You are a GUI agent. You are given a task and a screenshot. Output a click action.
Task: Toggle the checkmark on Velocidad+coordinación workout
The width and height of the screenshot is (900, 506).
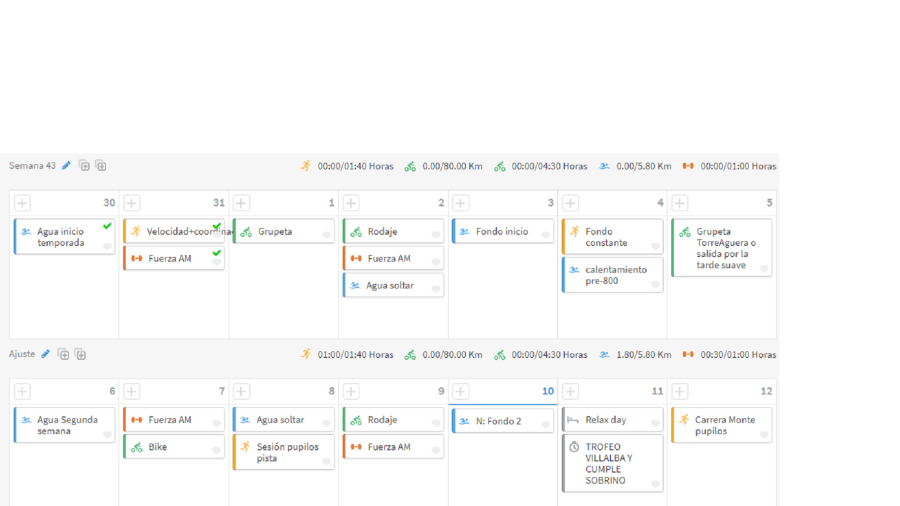[x=216, y=226]
